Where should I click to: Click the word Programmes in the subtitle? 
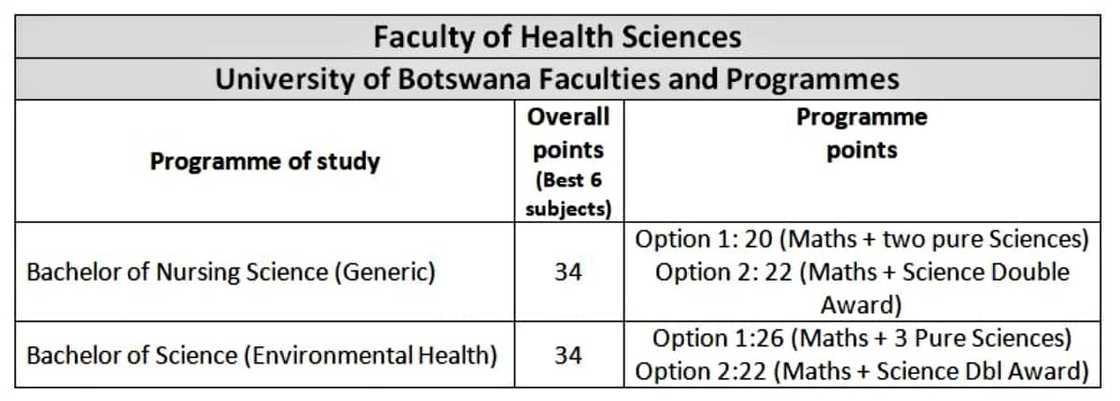pos(818,79)
